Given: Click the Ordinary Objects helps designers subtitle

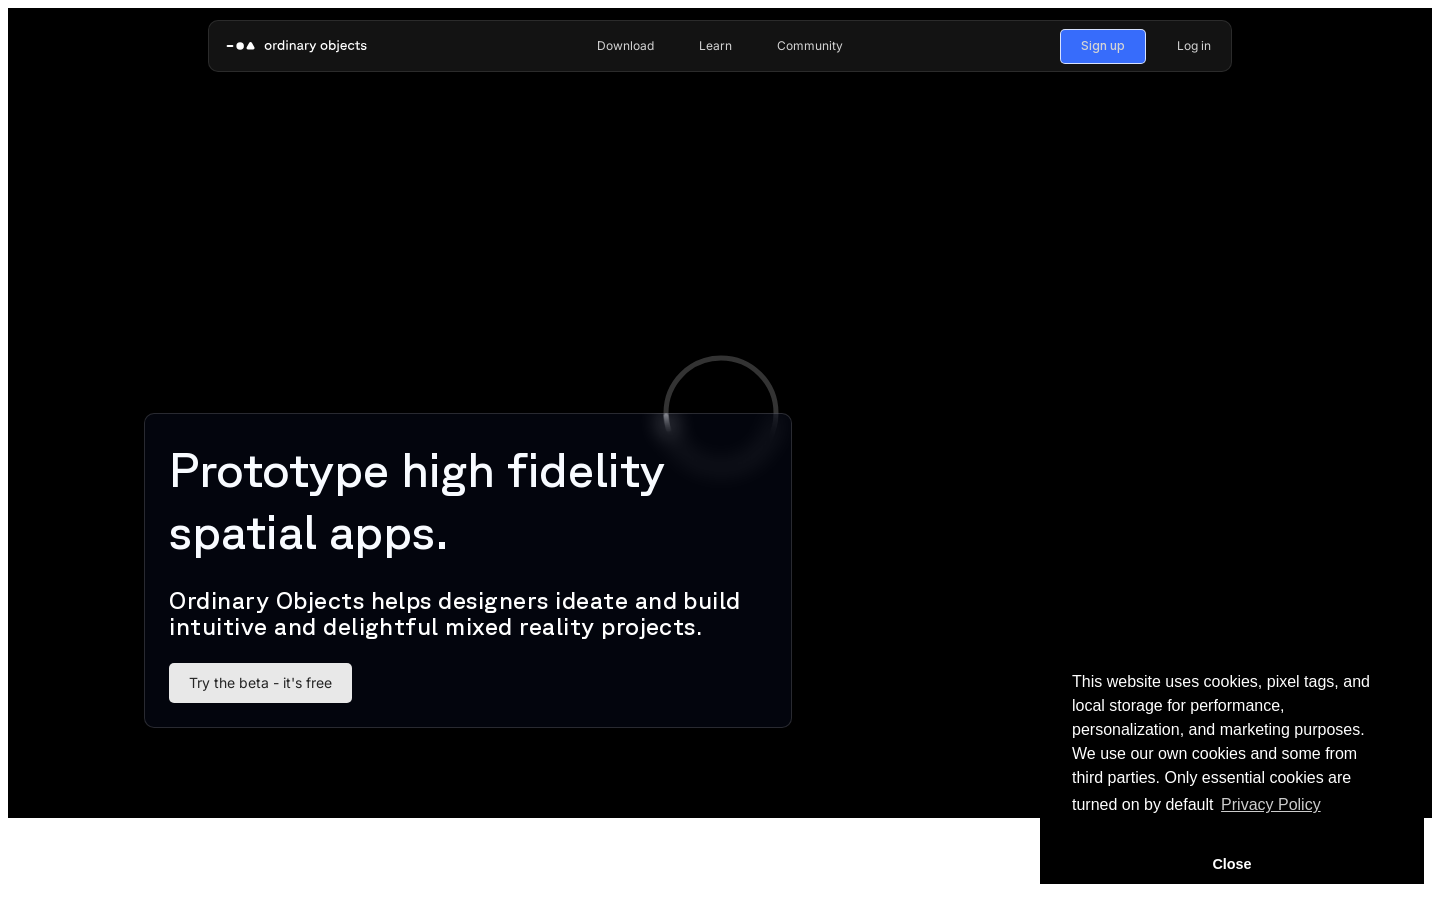Looking at the screenshot, I should pos(455,614).
